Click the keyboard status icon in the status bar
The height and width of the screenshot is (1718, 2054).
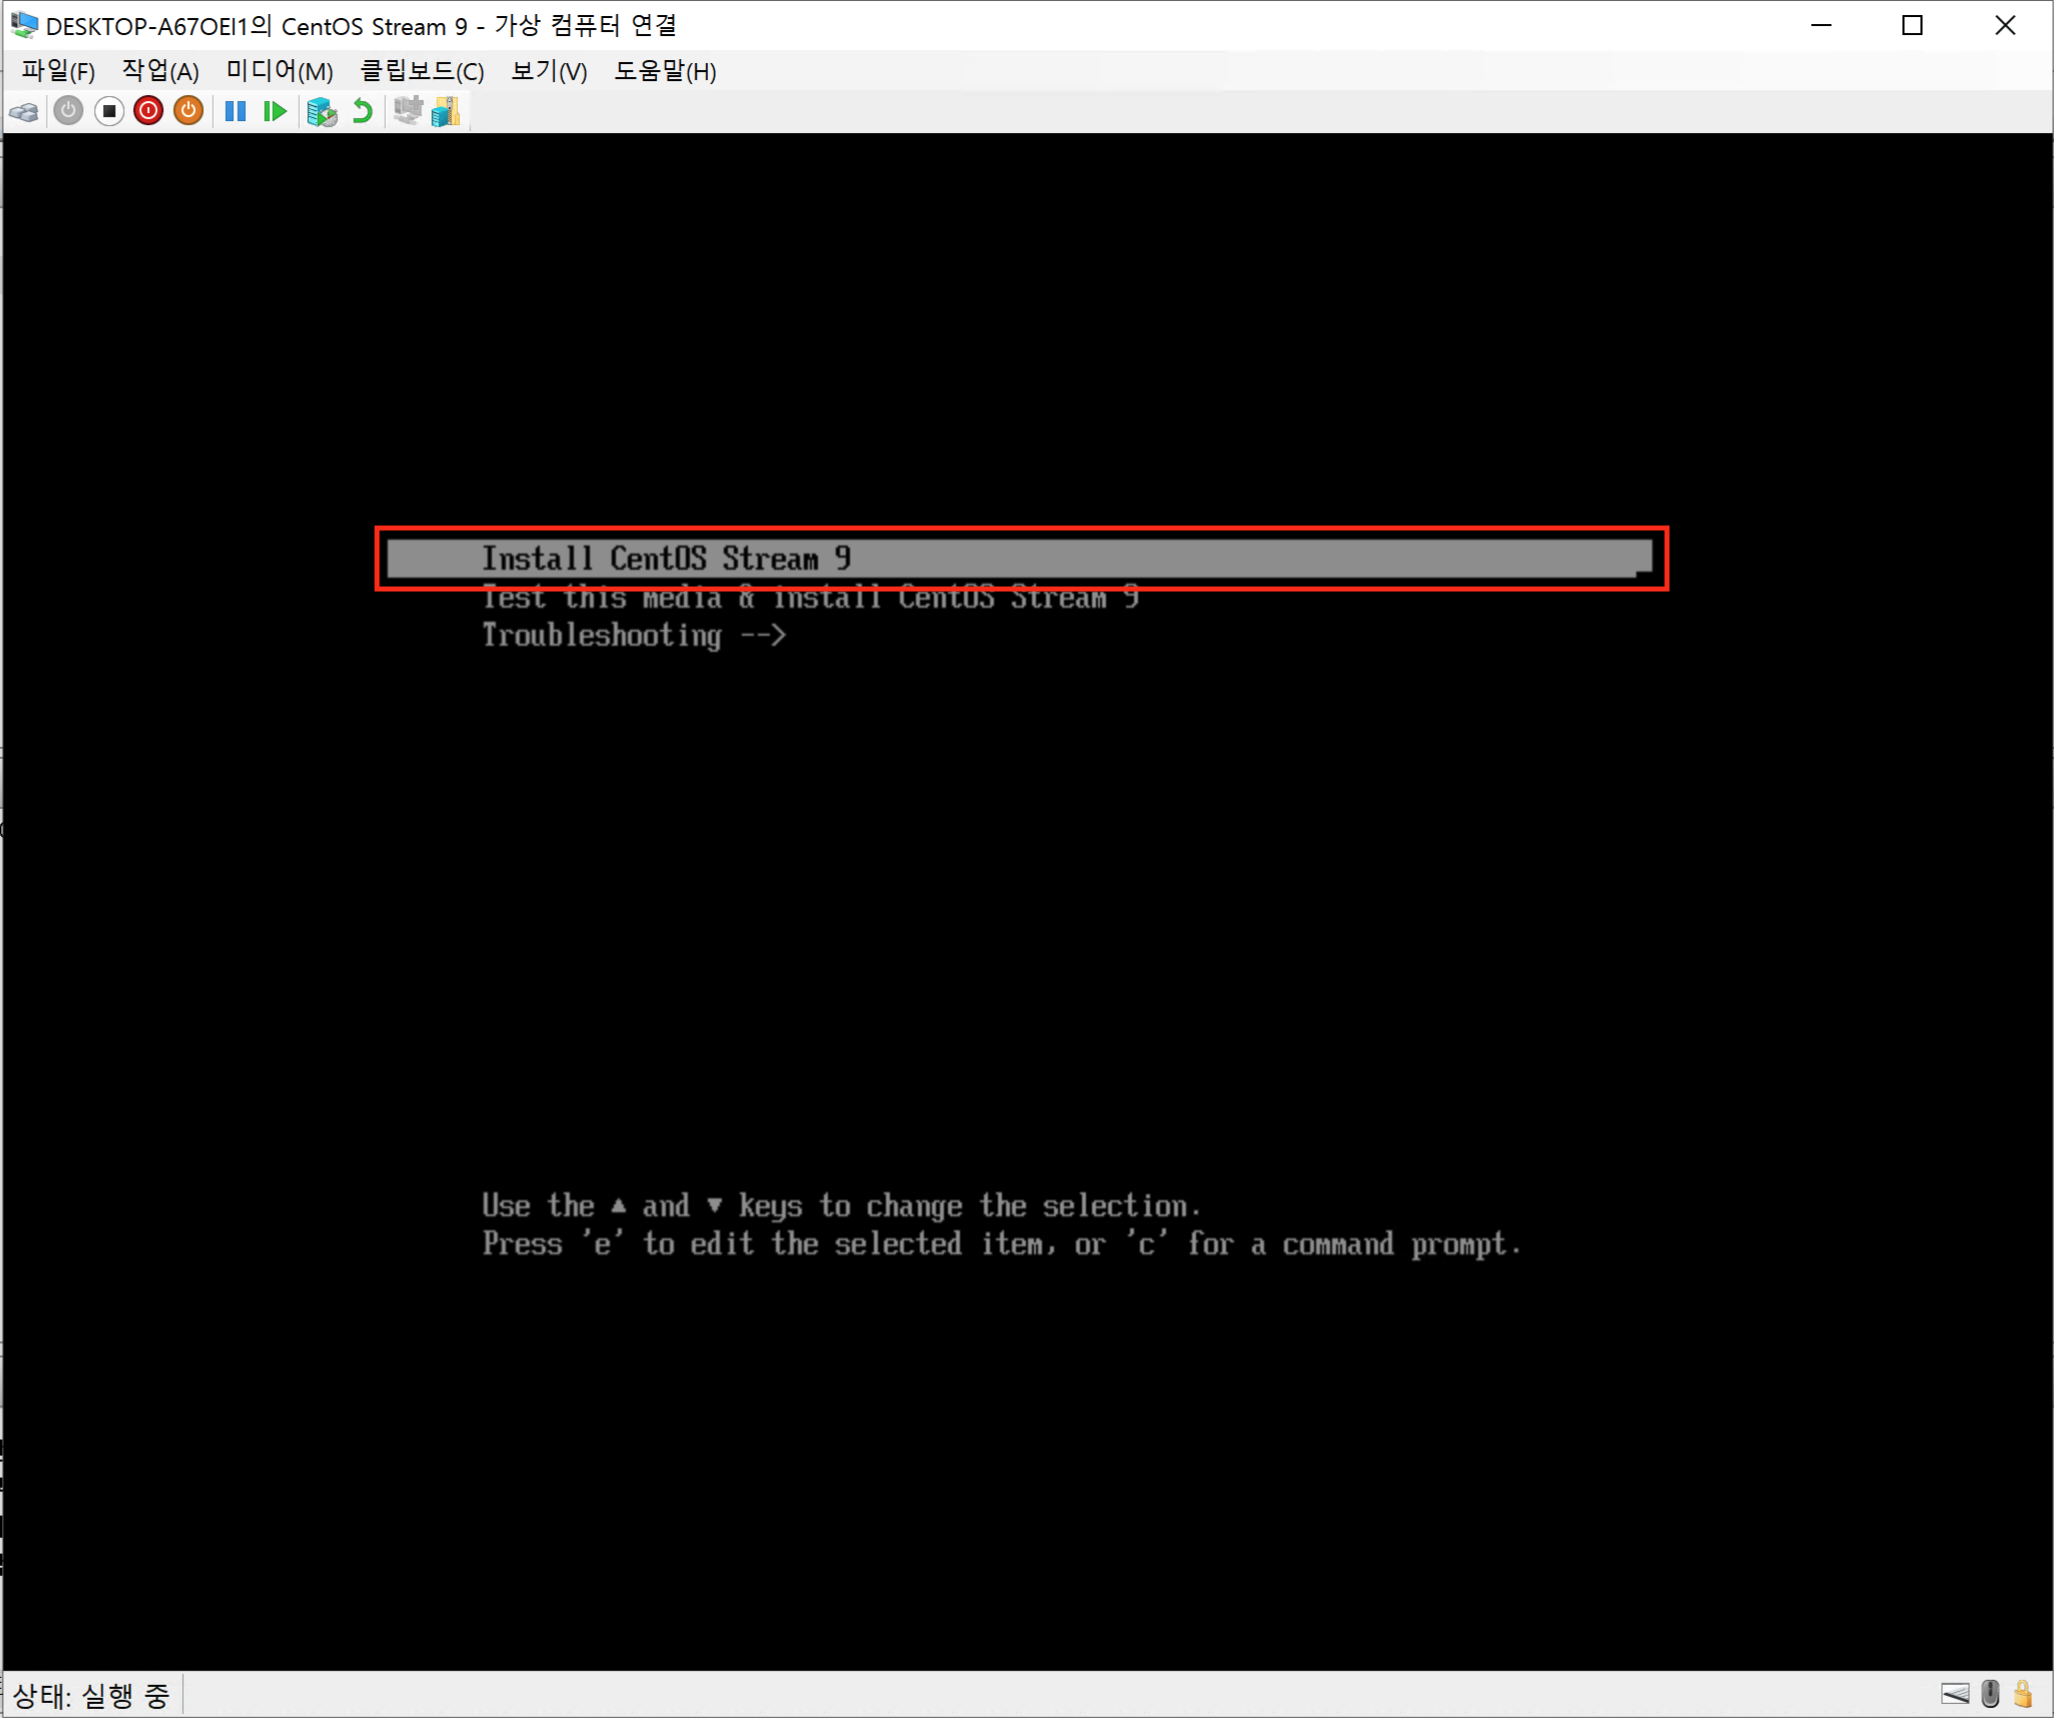[1955, 1694]
